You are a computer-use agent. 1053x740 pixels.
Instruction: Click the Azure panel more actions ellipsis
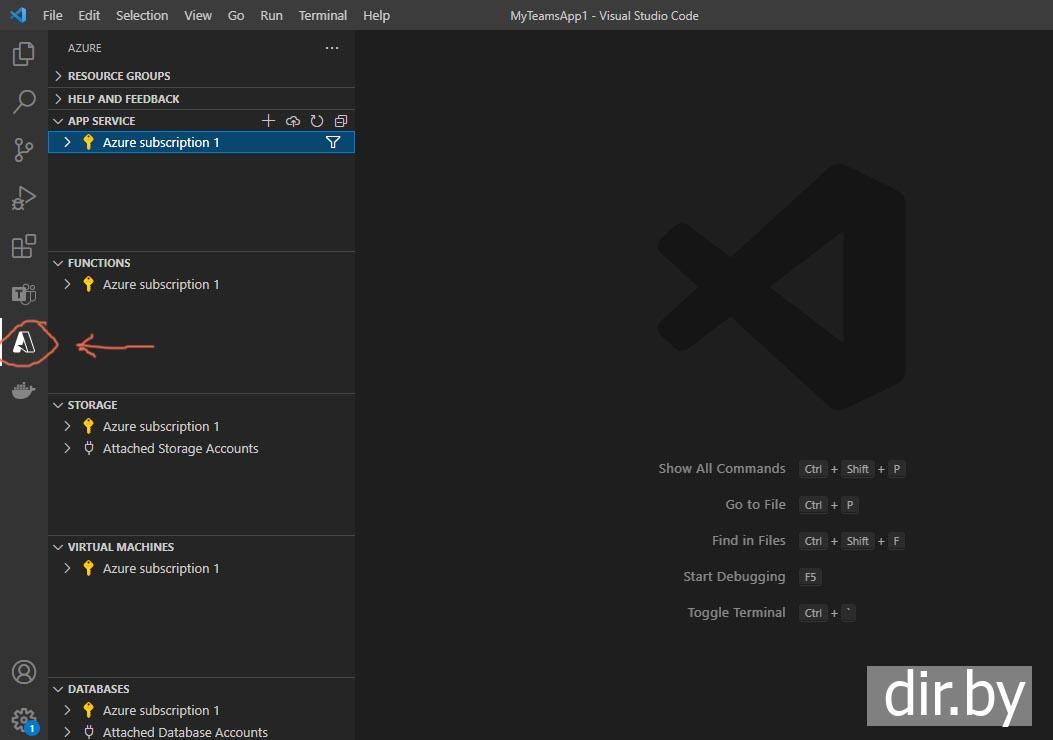pos(332,48)
